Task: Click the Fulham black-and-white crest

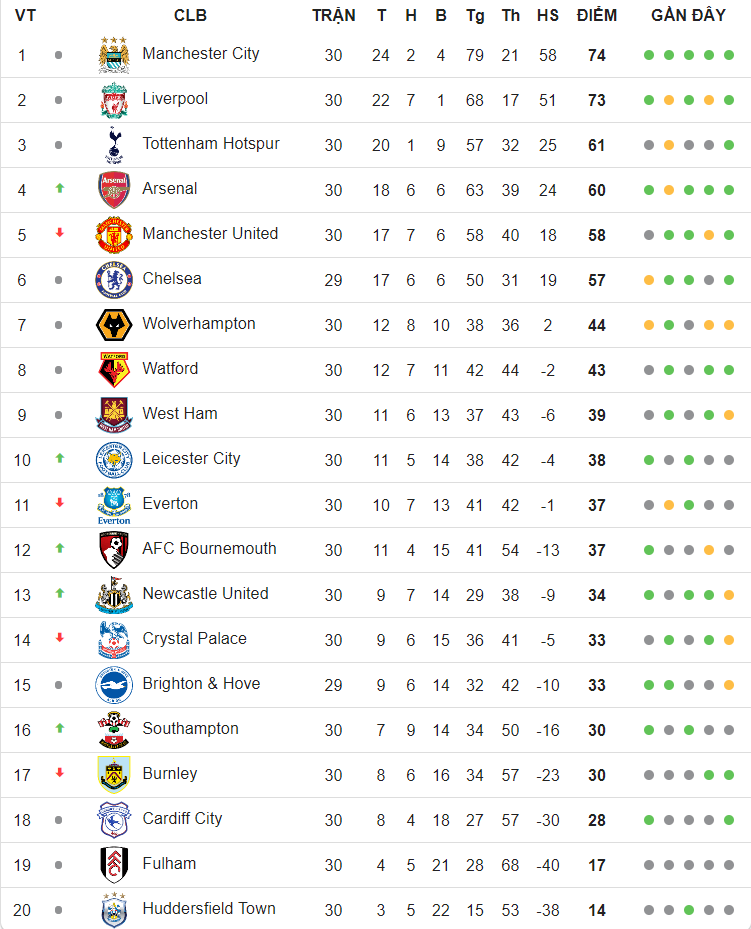Action: coord(114,865)
